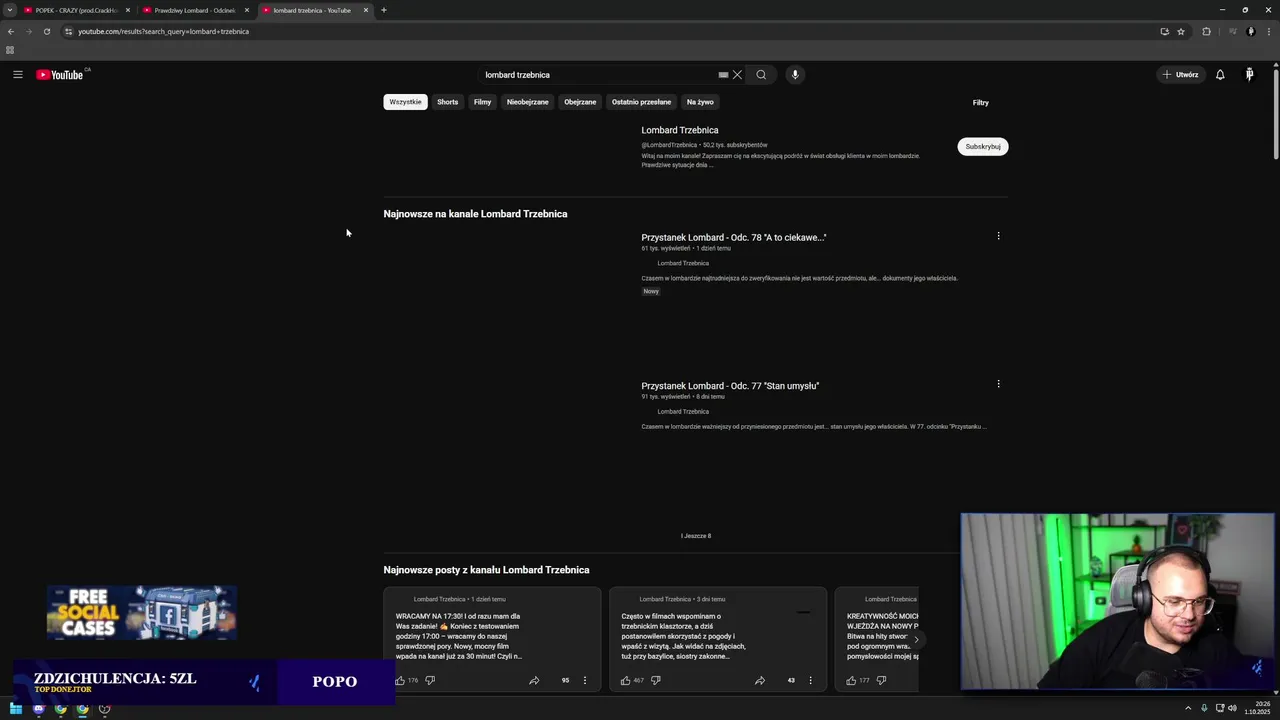Go to the YouTube home logo
This screenshot has height=720, width=1280.
[x=60, y=75]
